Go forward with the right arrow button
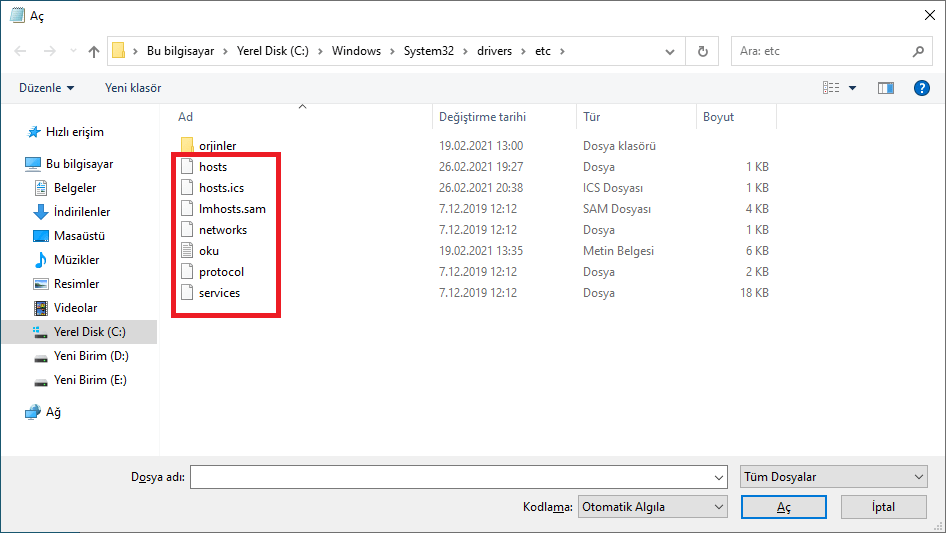The image size is (946, 533). pos(49,51)
